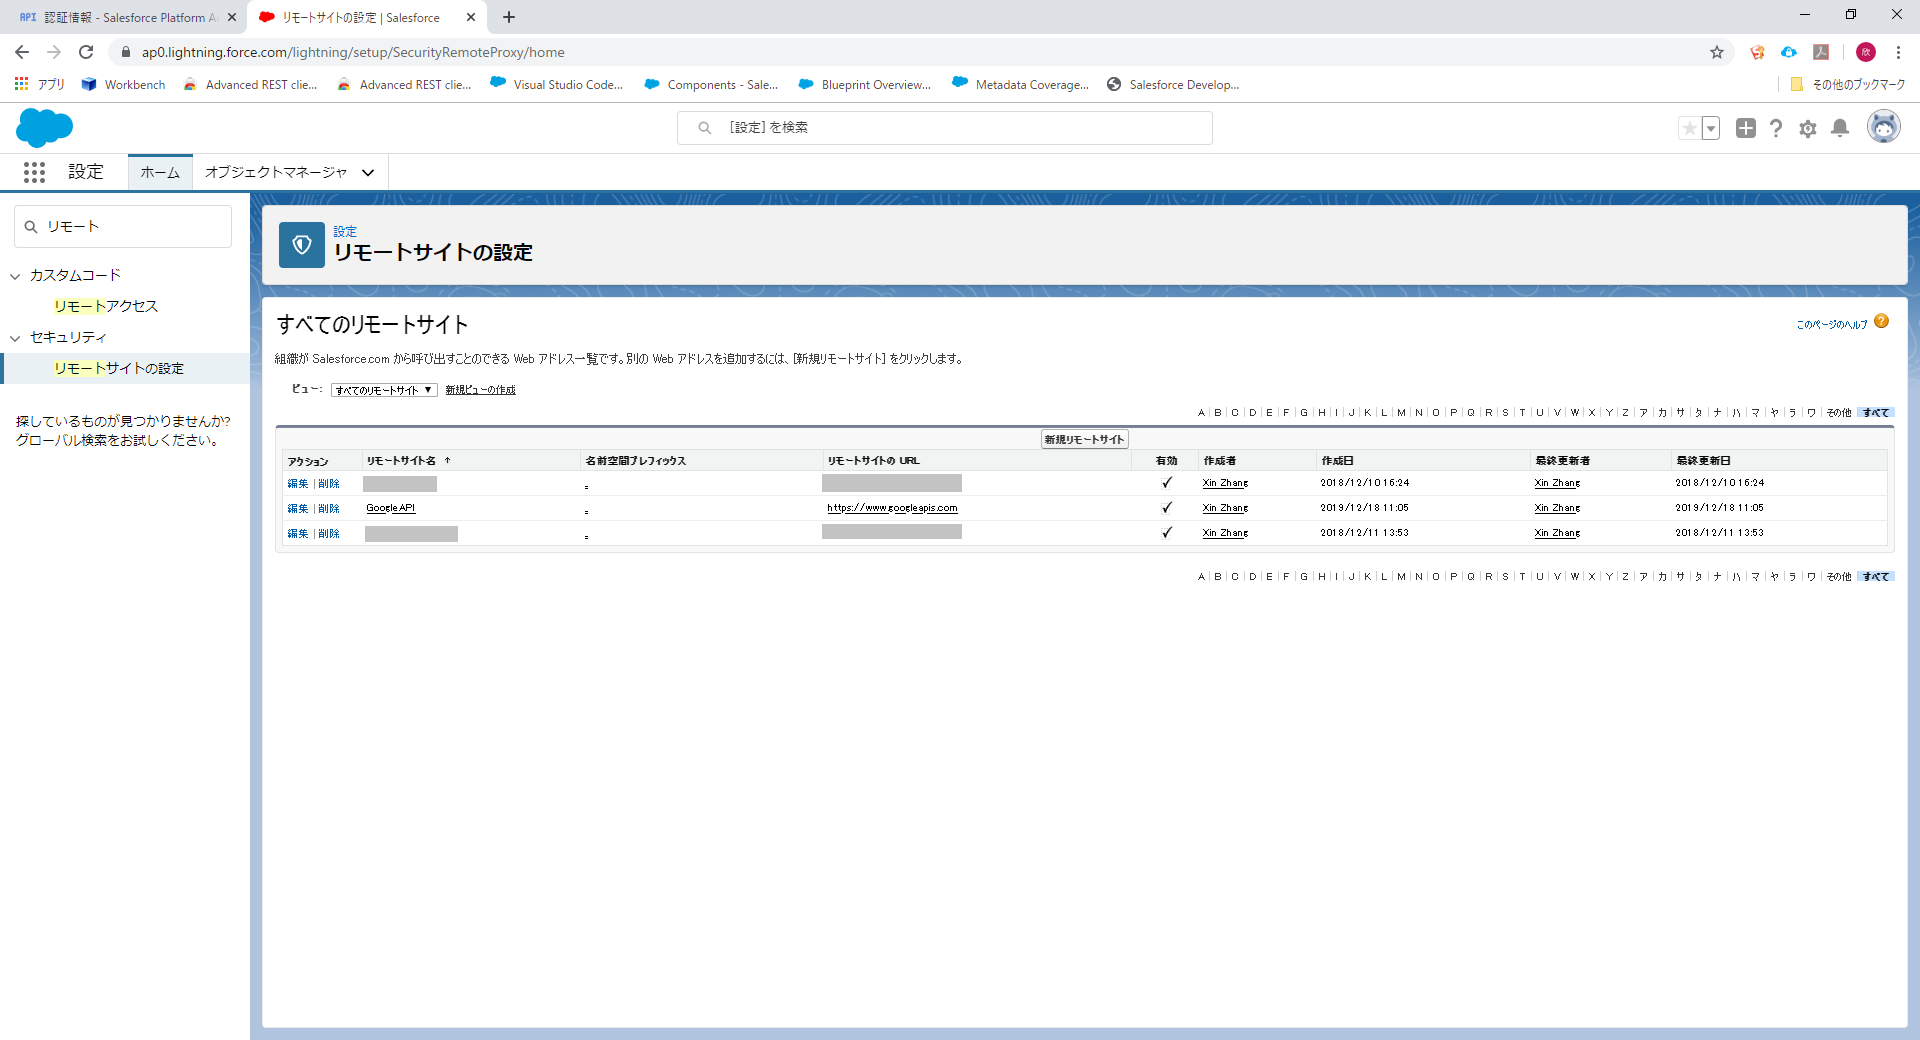The width and height of the screenshot is (1920, 1040).
Task: Open a new browser tab
Action: pyautogui.click(x=509, y=17)
